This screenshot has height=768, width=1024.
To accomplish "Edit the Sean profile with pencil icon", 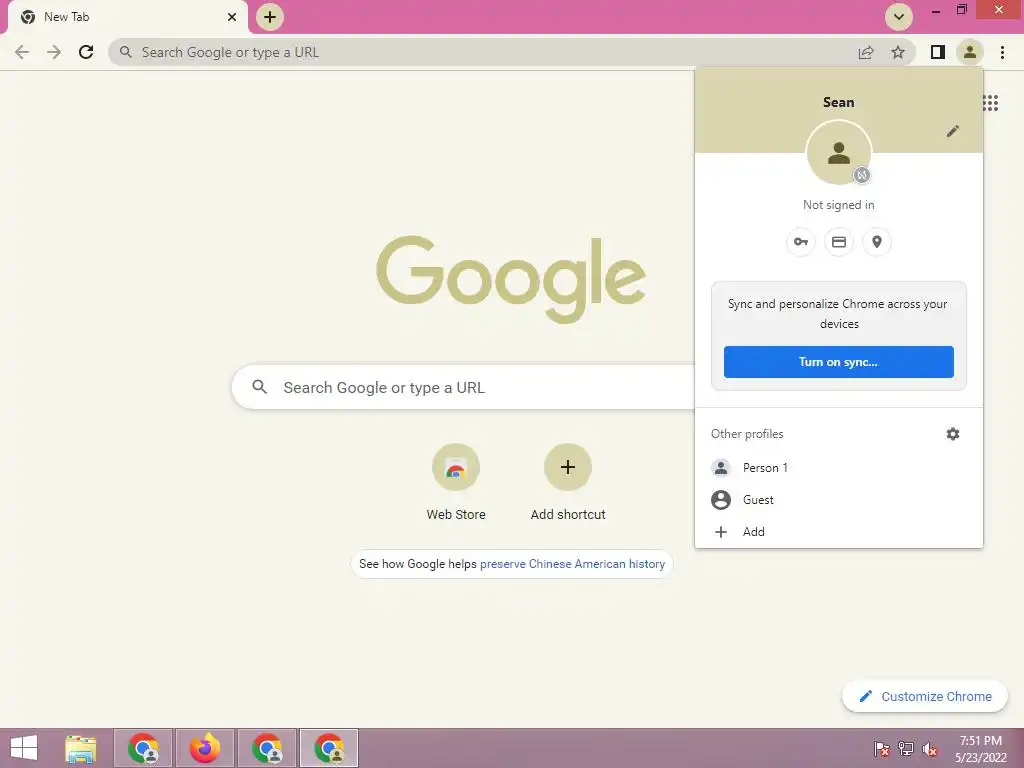I will click(953, 131).
